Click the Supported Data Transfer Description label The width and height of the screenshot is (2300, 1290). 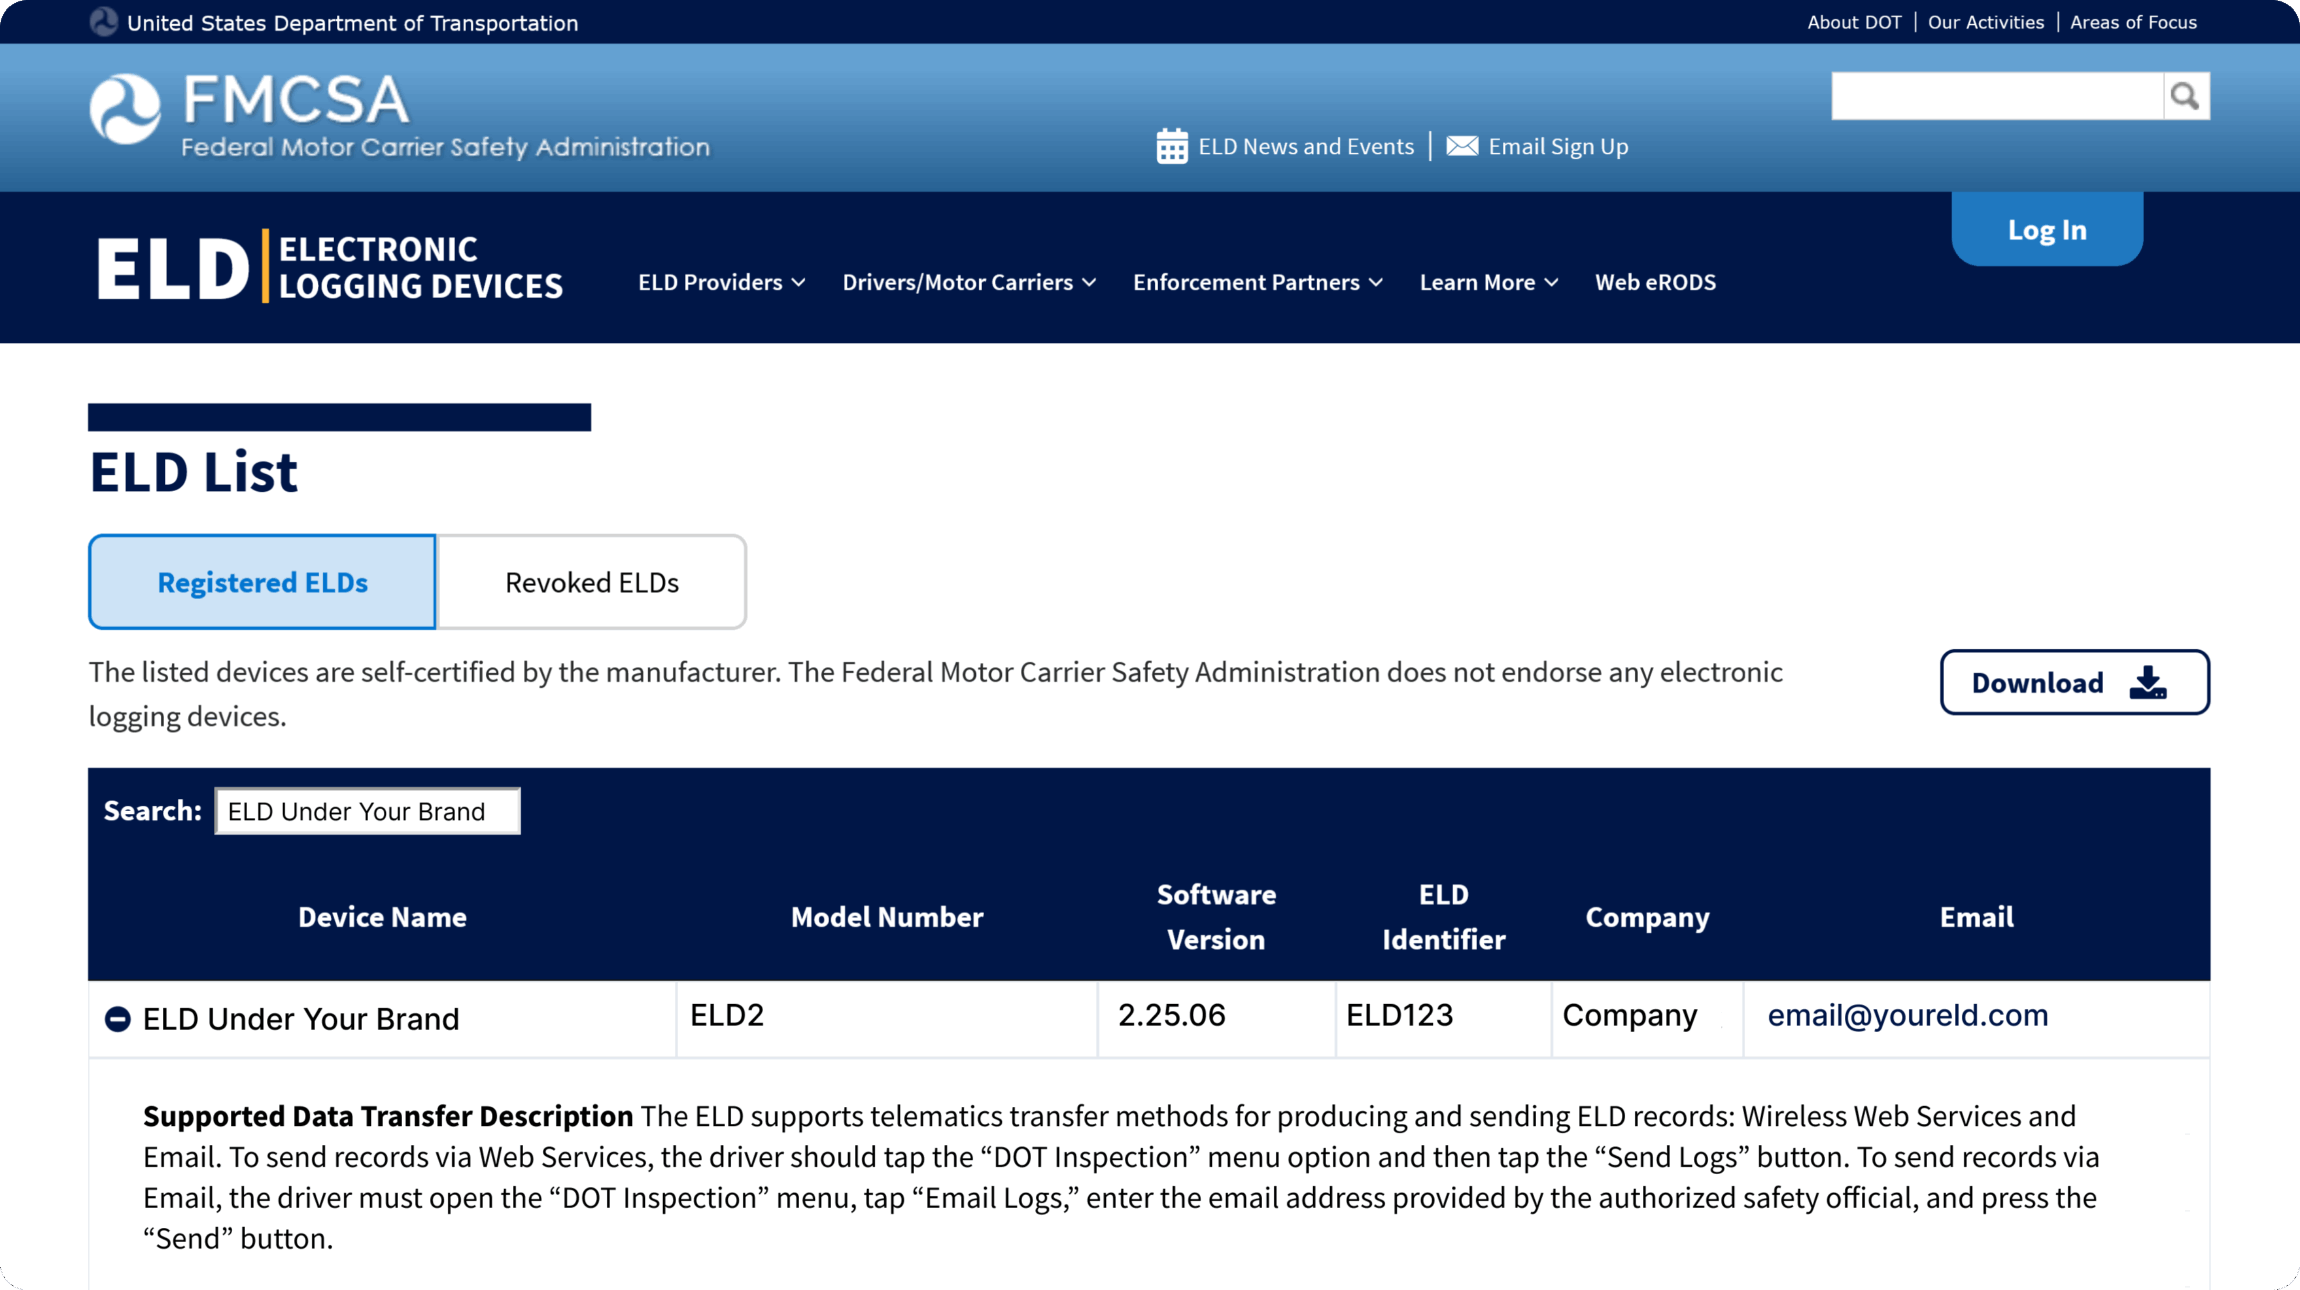click(388, 1116)
